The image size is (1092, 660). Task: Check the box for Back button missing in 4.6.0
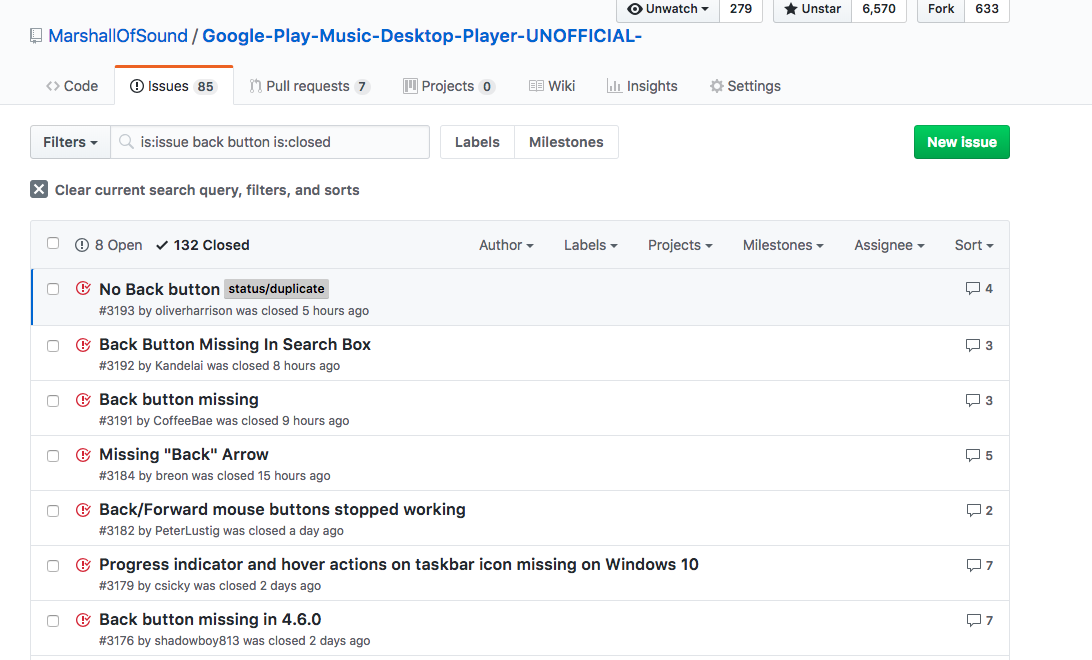[53, 621]
